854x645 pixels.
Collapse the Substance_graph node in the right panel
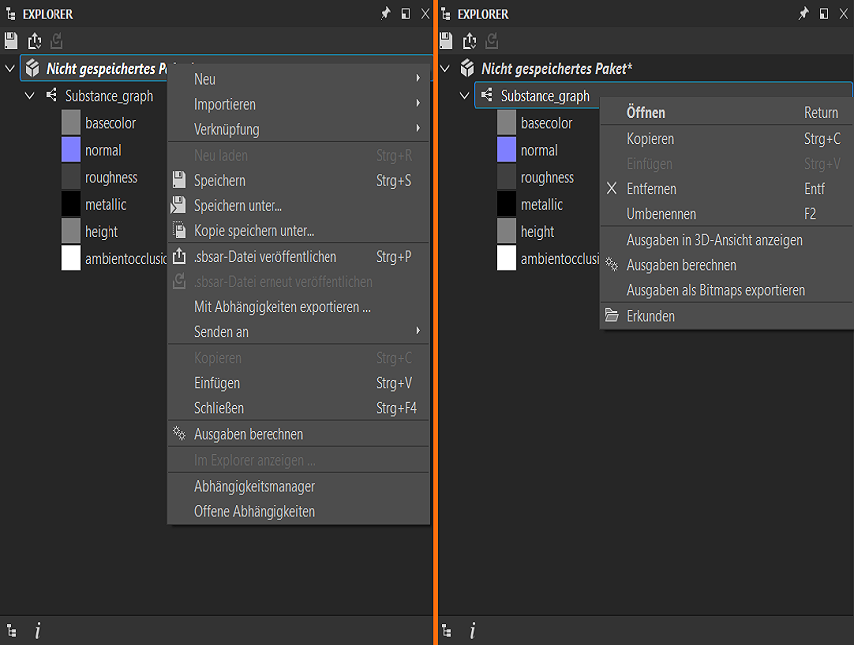(464, 96)
